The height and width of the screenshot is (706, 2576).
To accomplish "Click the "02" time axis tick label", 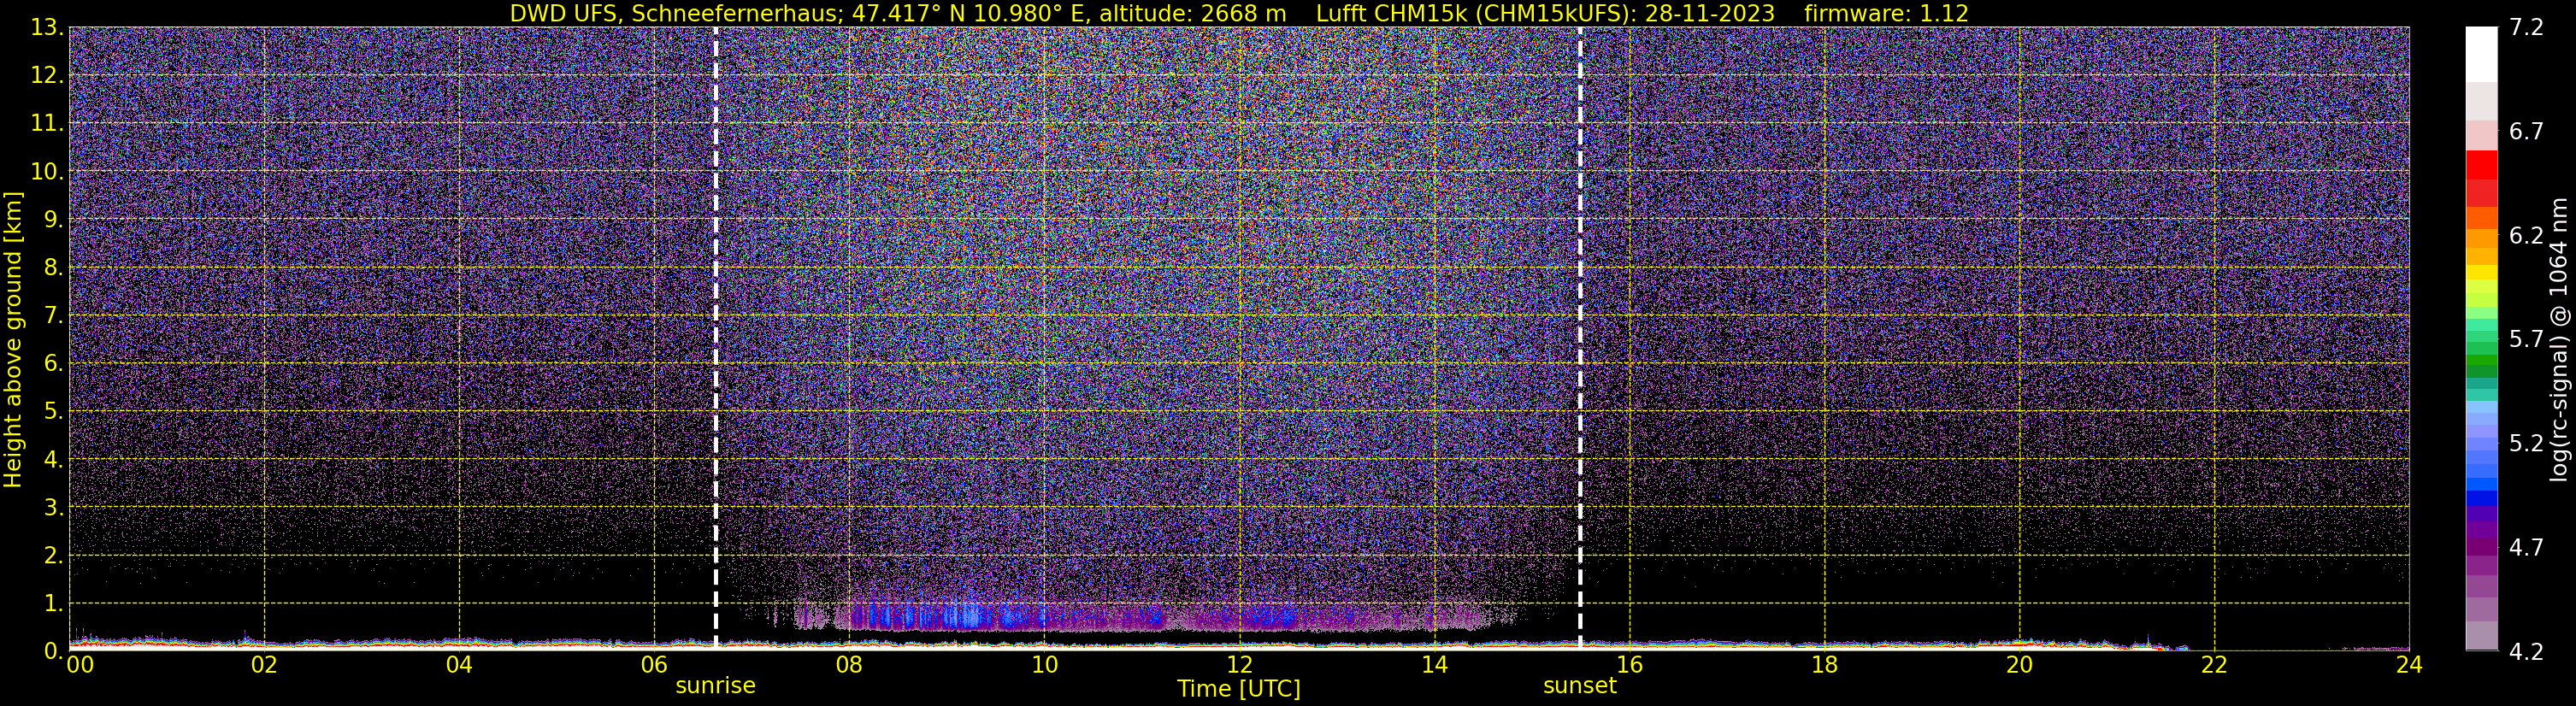I will pos(264,666).
